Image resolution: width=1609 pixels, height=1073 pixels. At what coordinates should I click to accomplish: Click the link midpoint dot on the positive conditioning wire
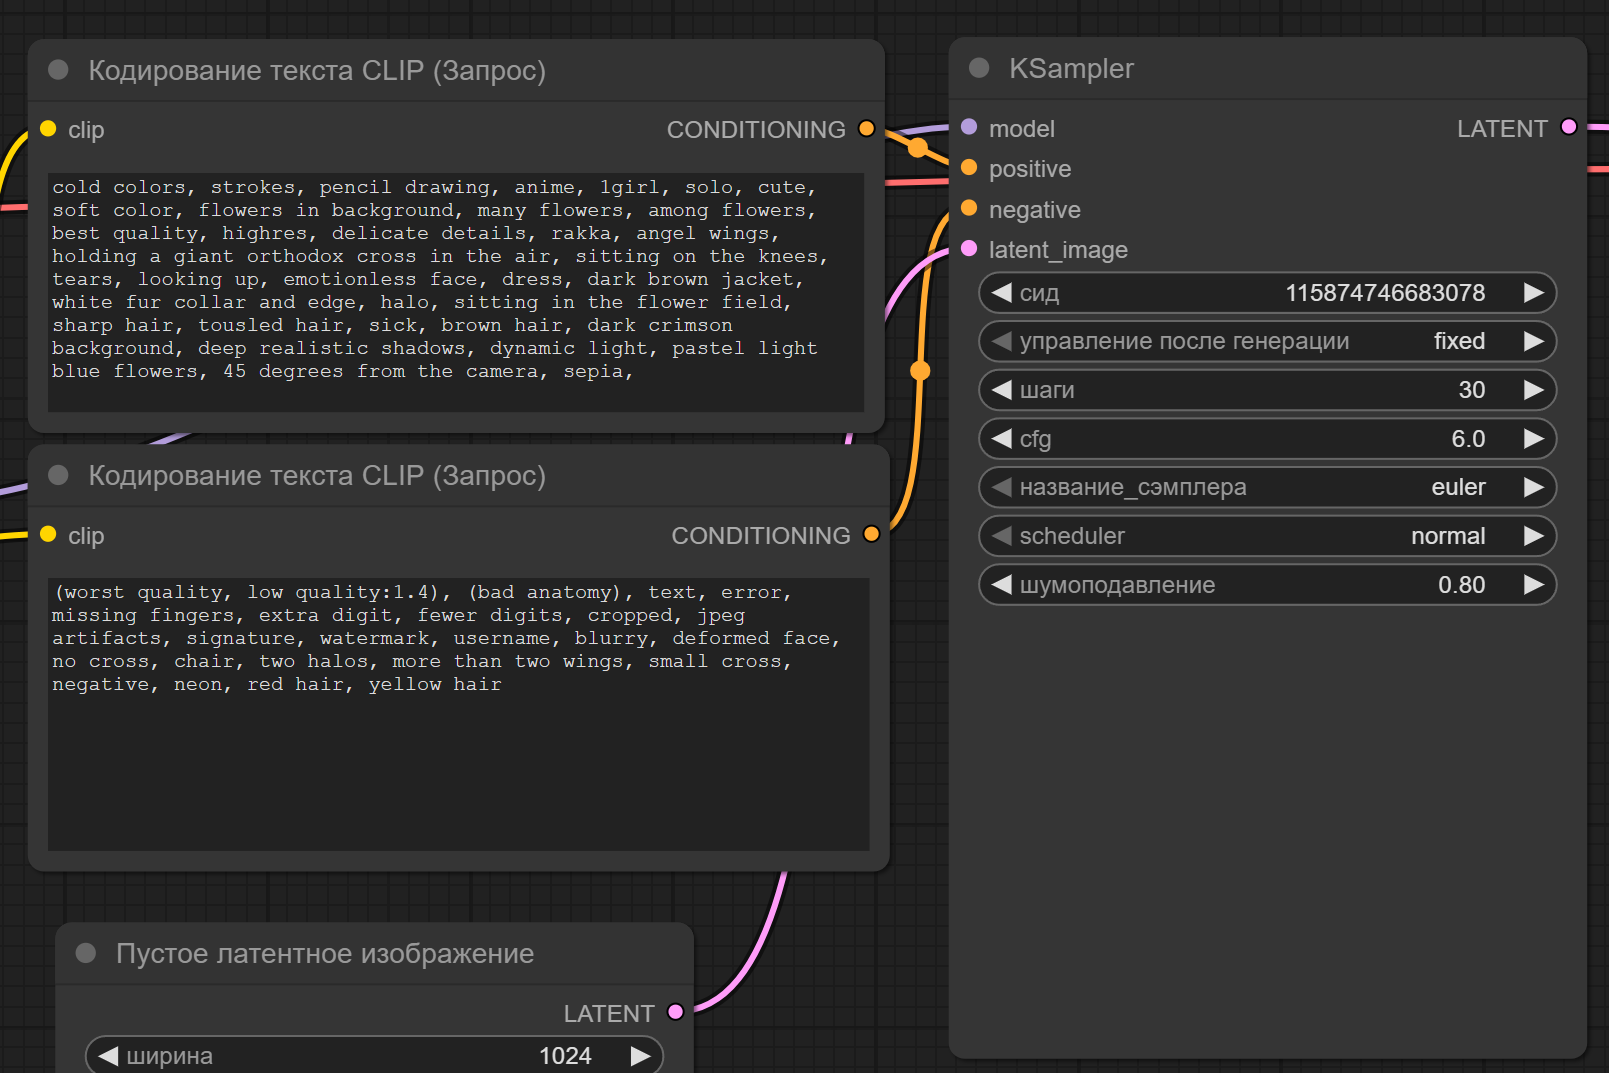click(x=917, y=149)
